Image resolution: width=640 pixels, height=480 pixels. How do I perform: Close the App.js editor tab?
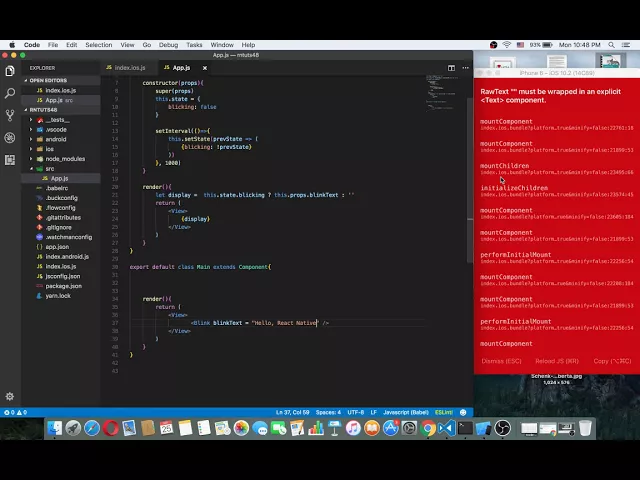(x=205, y=68)
